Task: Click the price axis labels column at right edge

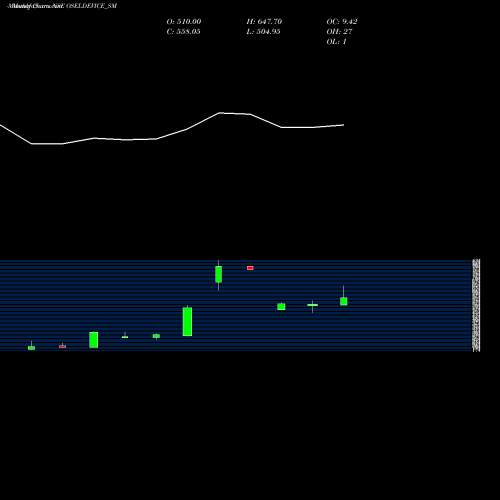Action: [x=476, y=305]
